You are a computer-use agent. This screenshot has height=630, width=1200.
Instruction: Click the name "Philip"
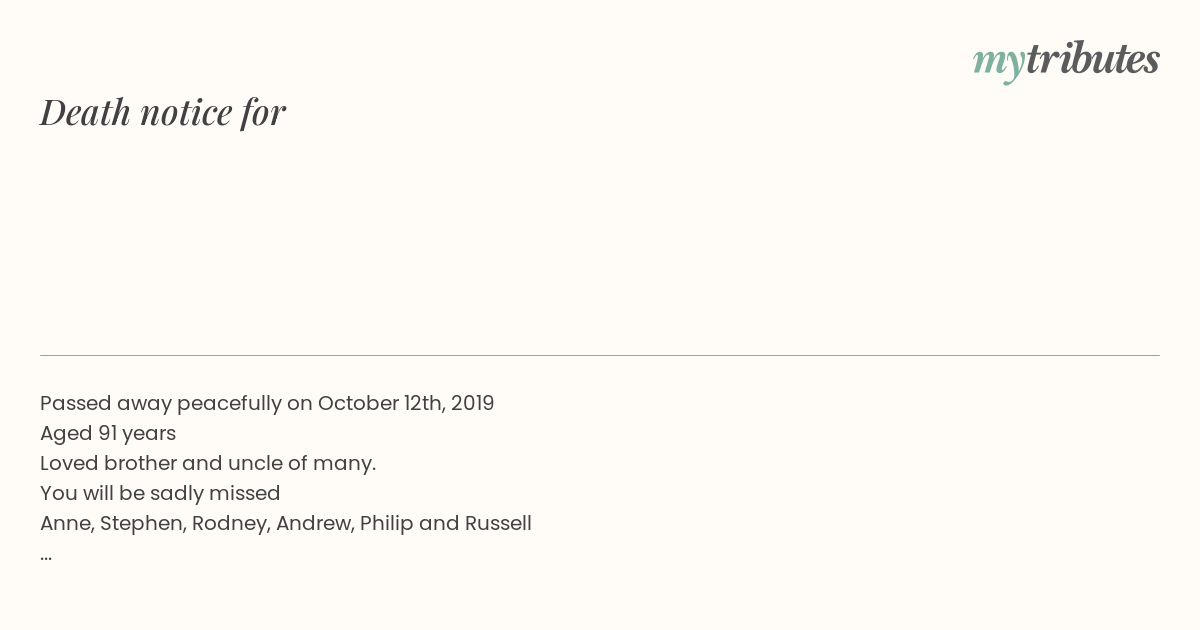[386, 524]
